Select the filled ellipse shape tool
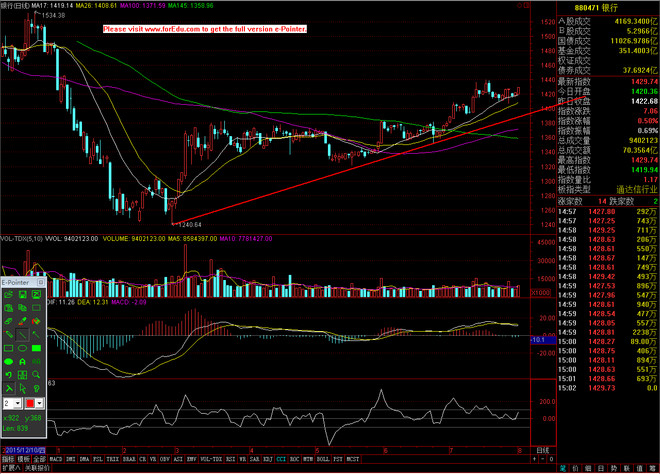This screenshot has width=660, height=474. 8,362
